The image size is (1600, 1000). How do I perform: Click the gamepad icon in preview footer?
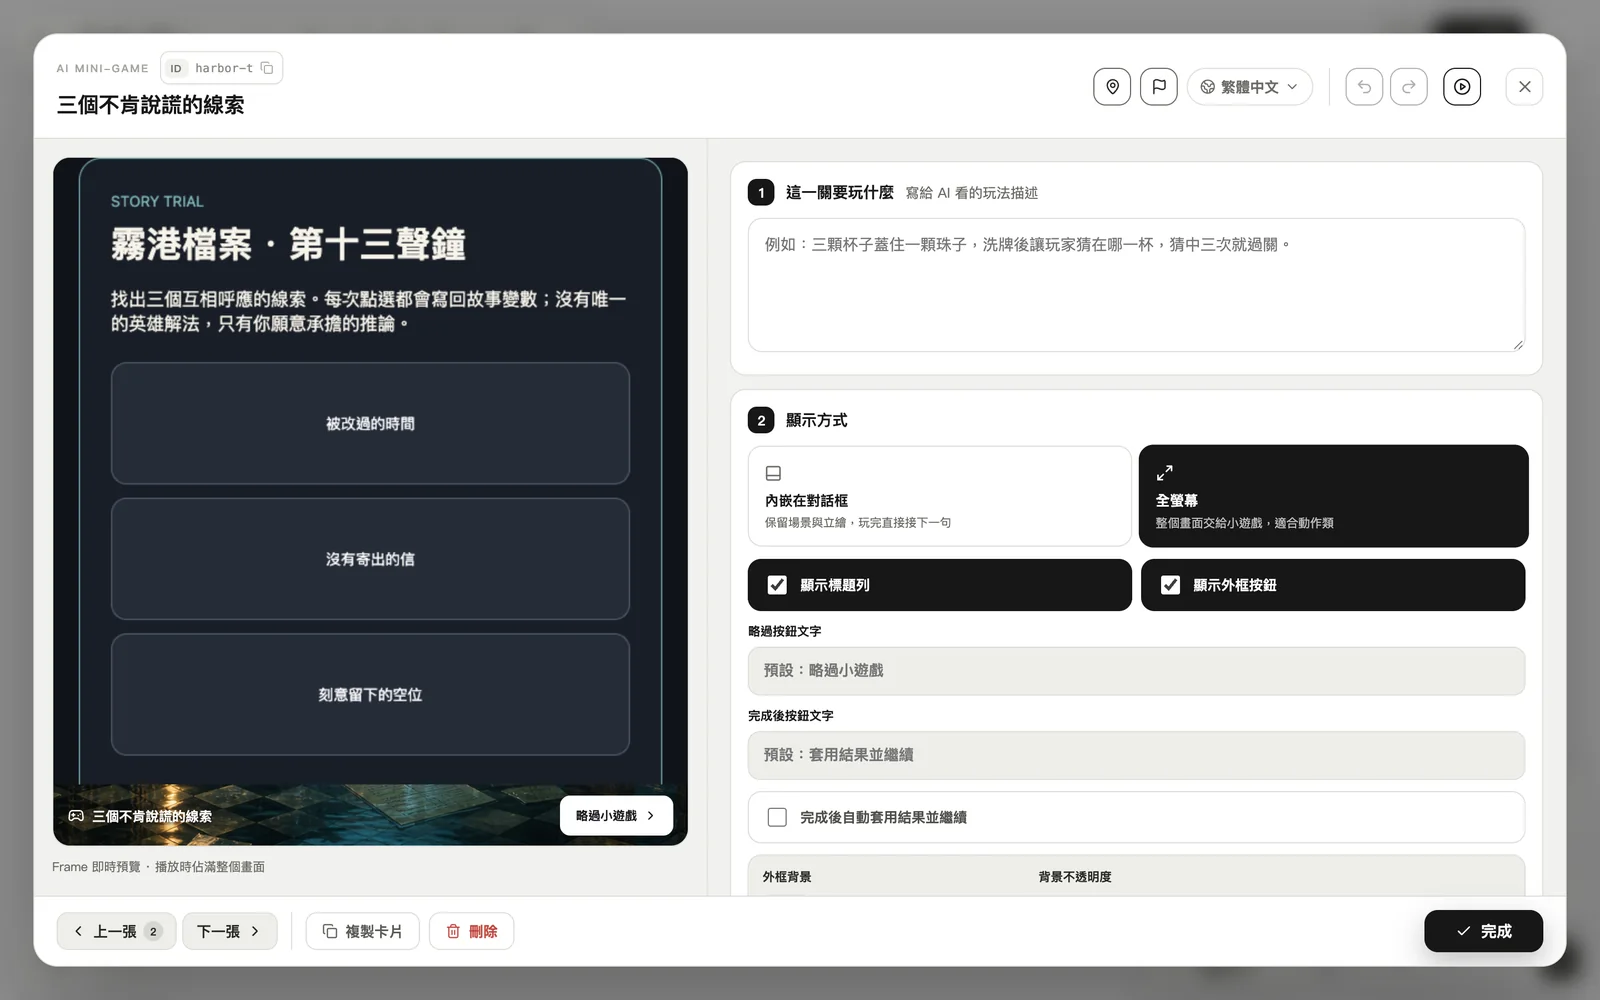coord(76,816)
